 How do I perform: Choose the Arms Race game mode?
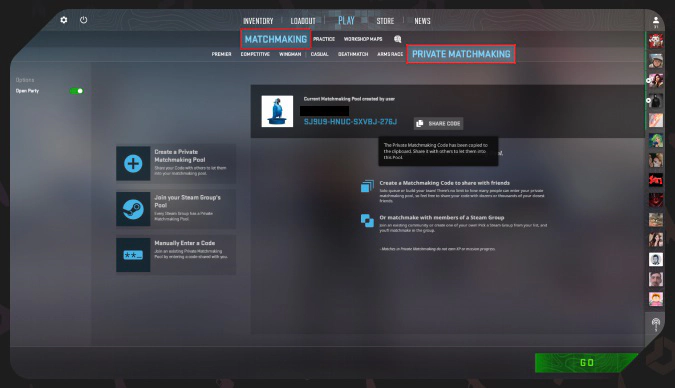tap(390, 54)
